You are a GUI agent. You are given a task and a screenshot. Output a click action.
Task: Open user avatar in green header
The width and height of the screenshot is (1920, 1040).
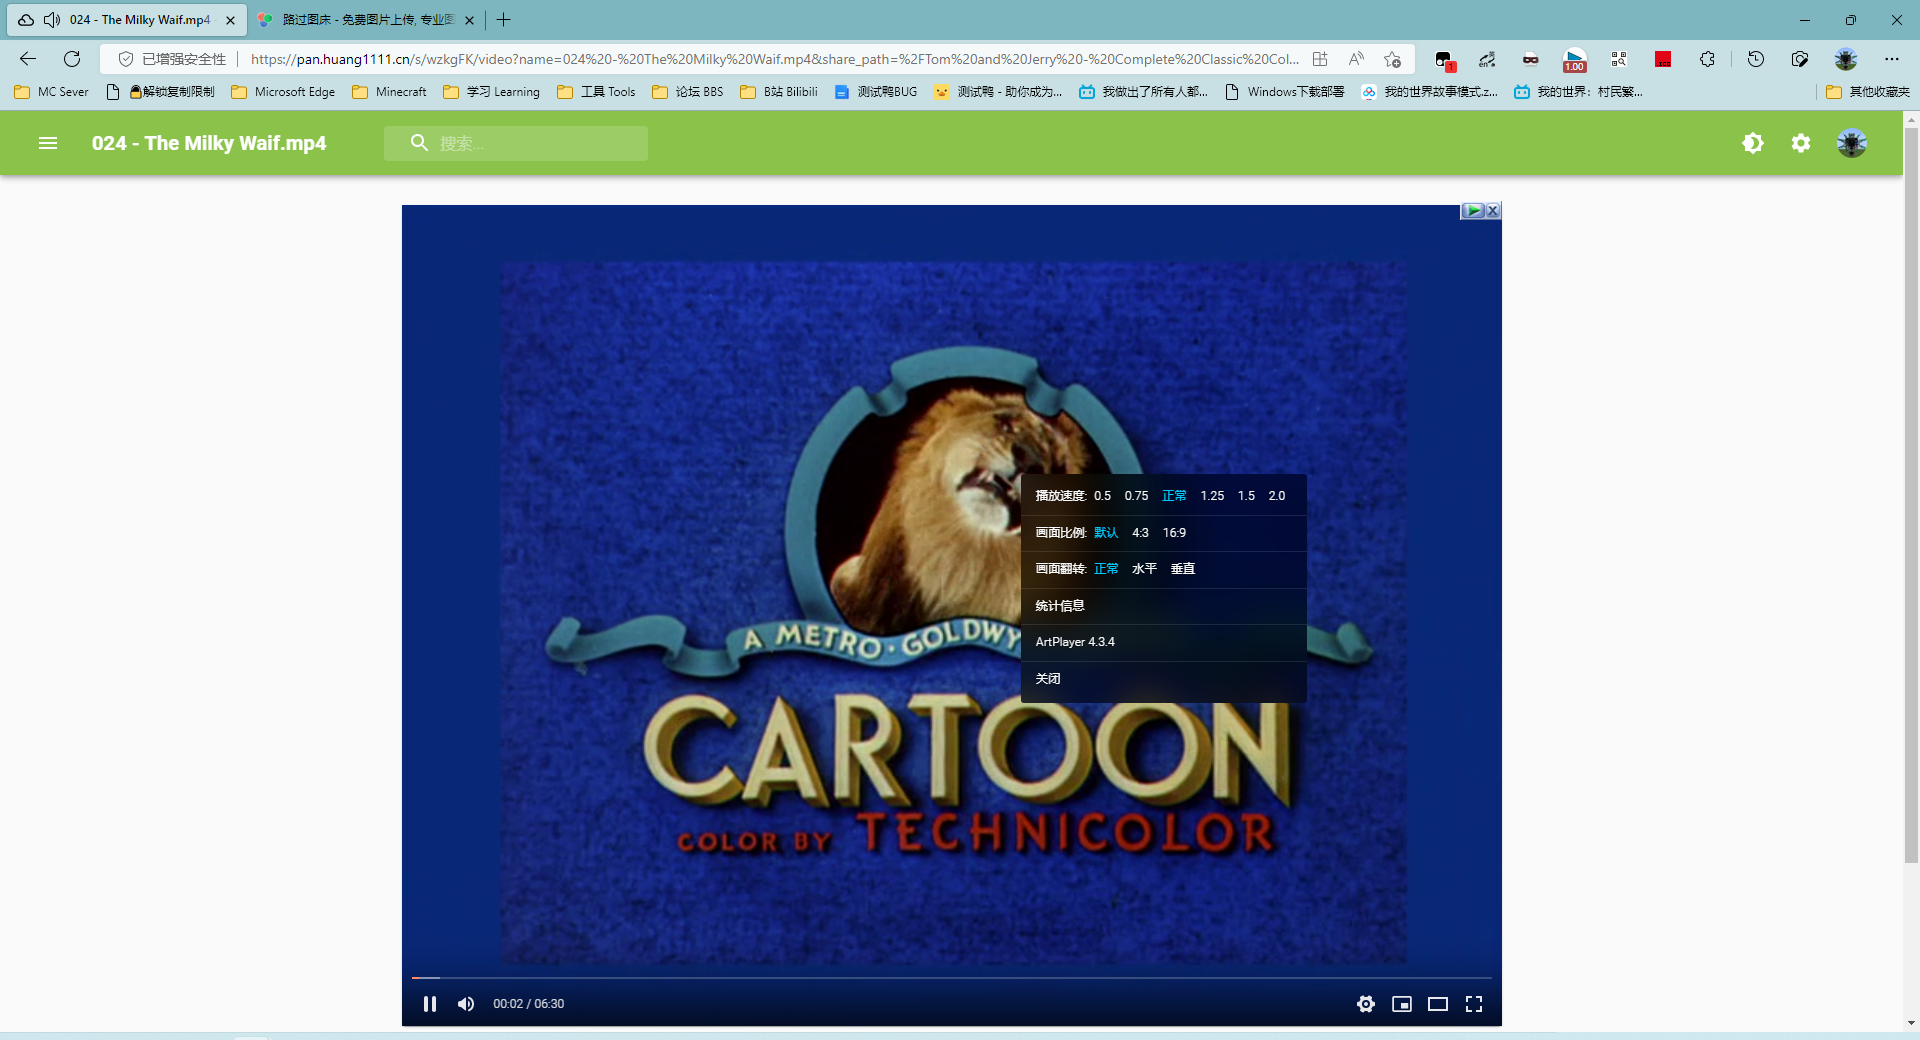coord(1852,143)
